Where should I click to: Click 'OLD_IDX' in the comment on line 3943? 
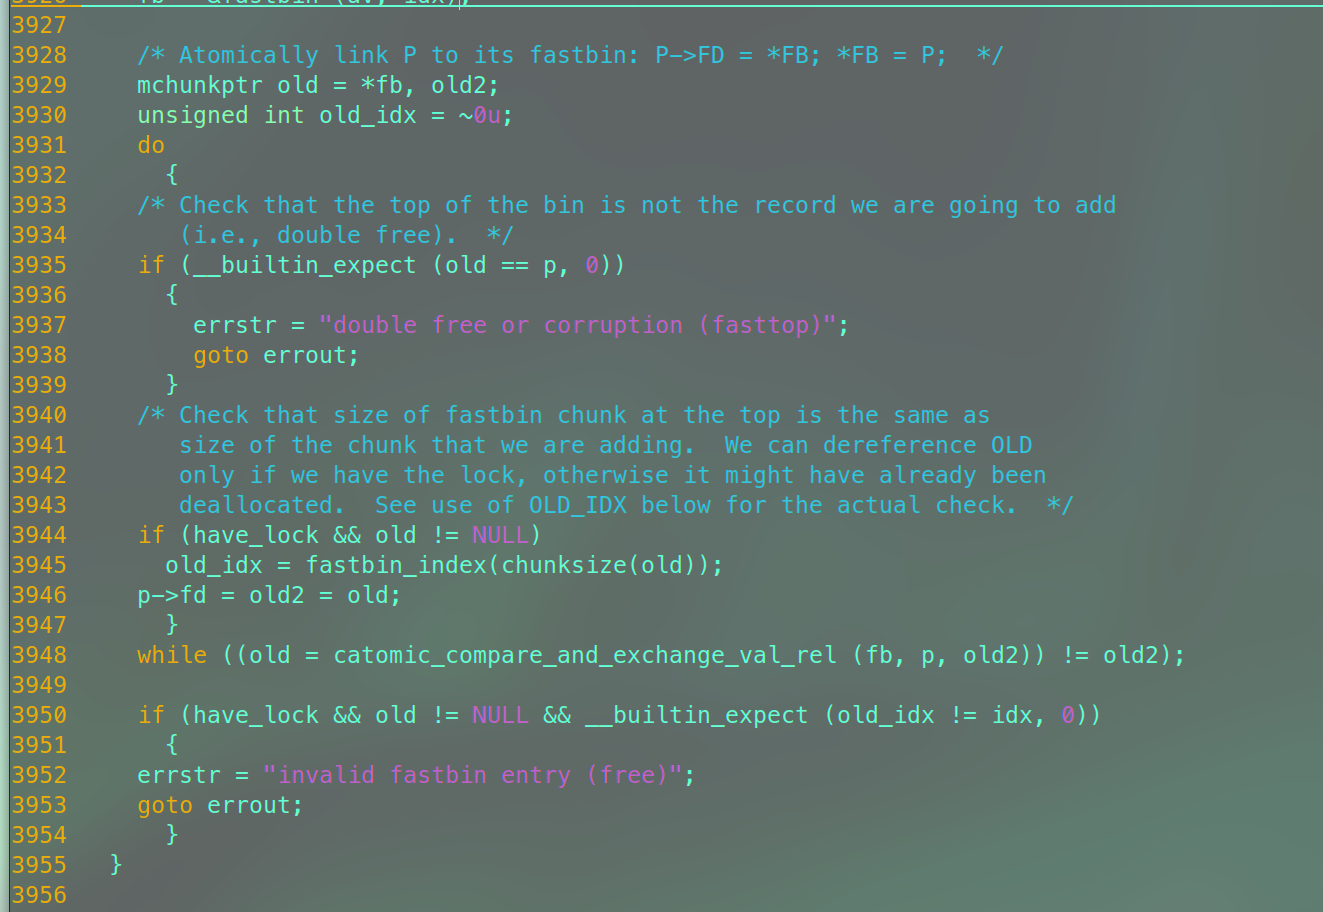[577, 505]
